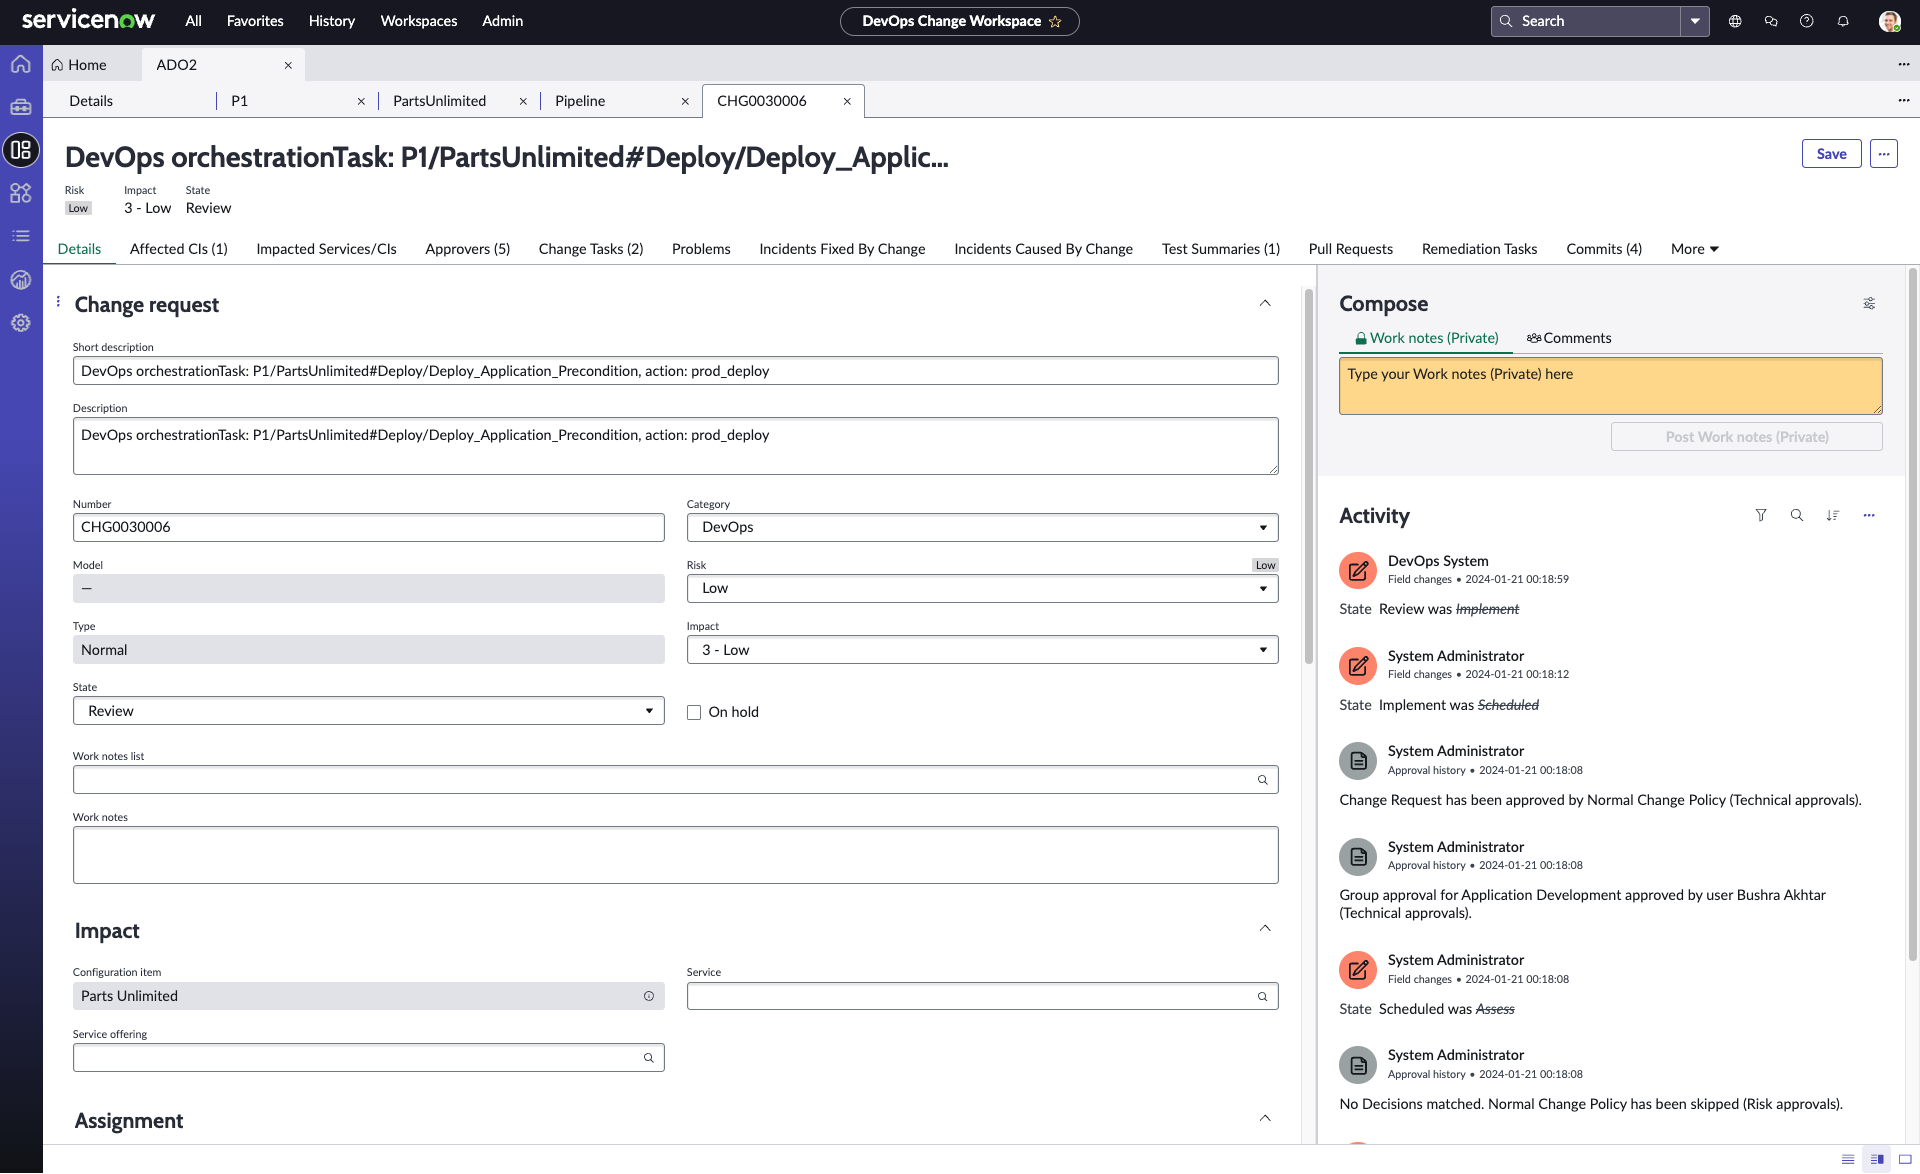Switch to the Approvers (5) tab
Image resolution: width=1920 pixels, height=1174 pixels.
point(468,249)
